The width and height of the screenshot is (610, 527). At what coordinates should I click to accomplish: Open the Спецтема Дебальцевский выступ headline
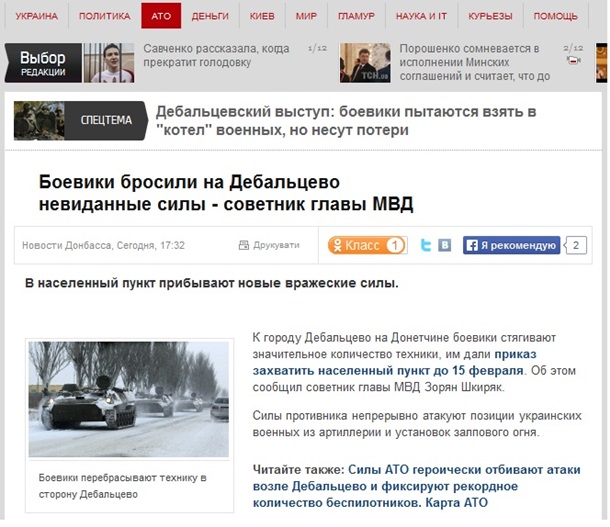346,121
